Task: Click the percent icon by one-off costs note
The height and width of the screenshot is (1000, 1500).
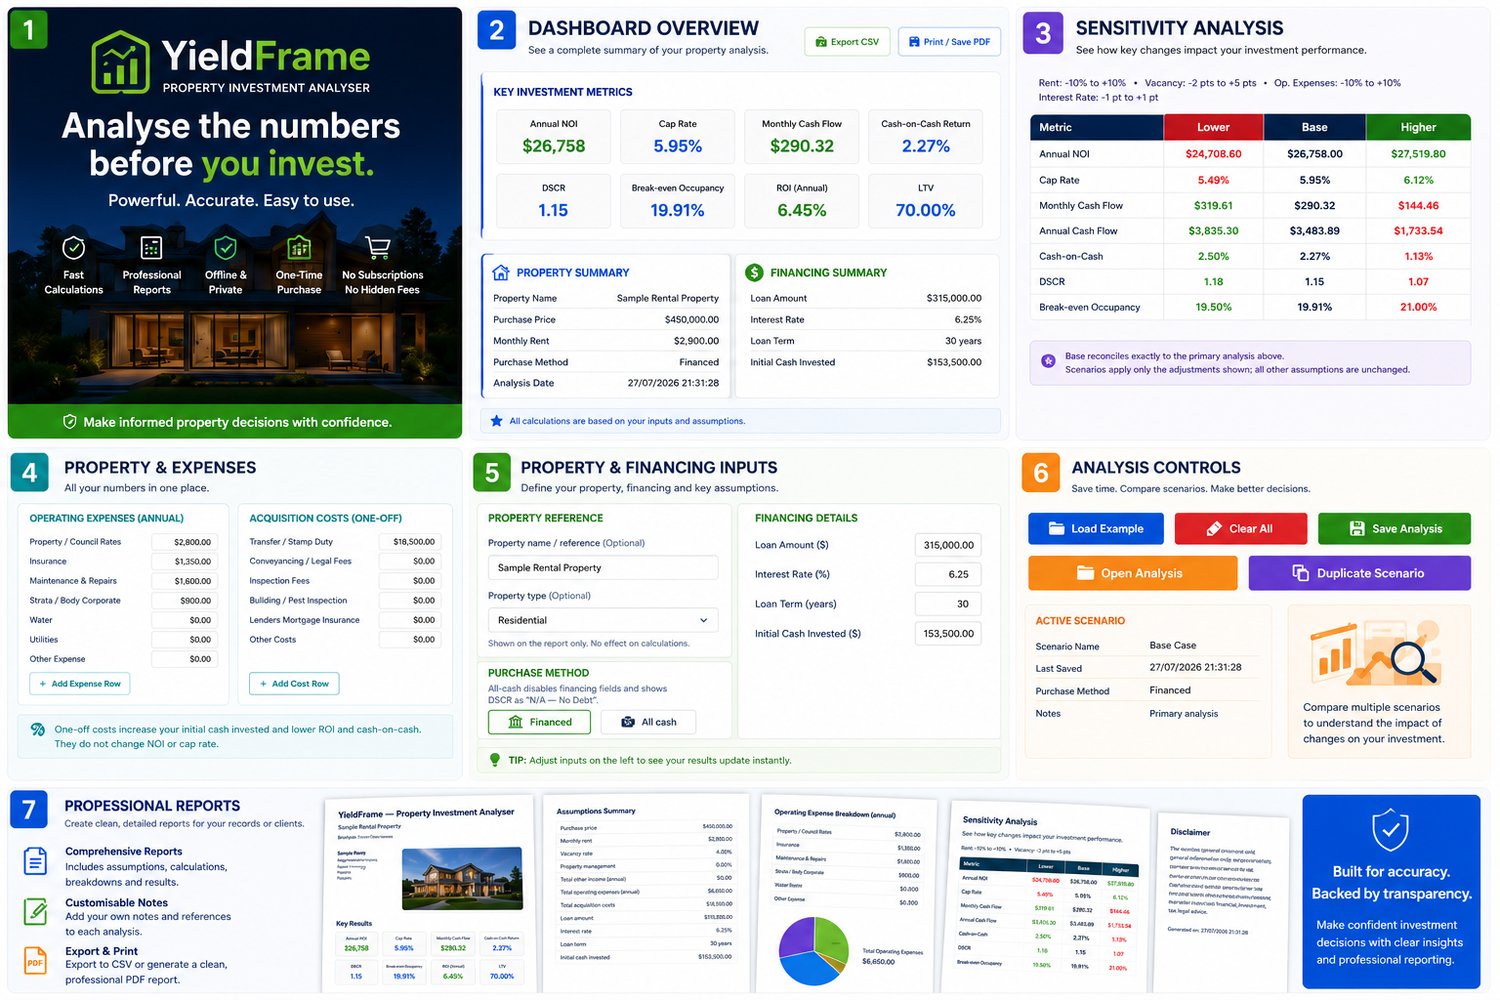Action: click(37, 730)
